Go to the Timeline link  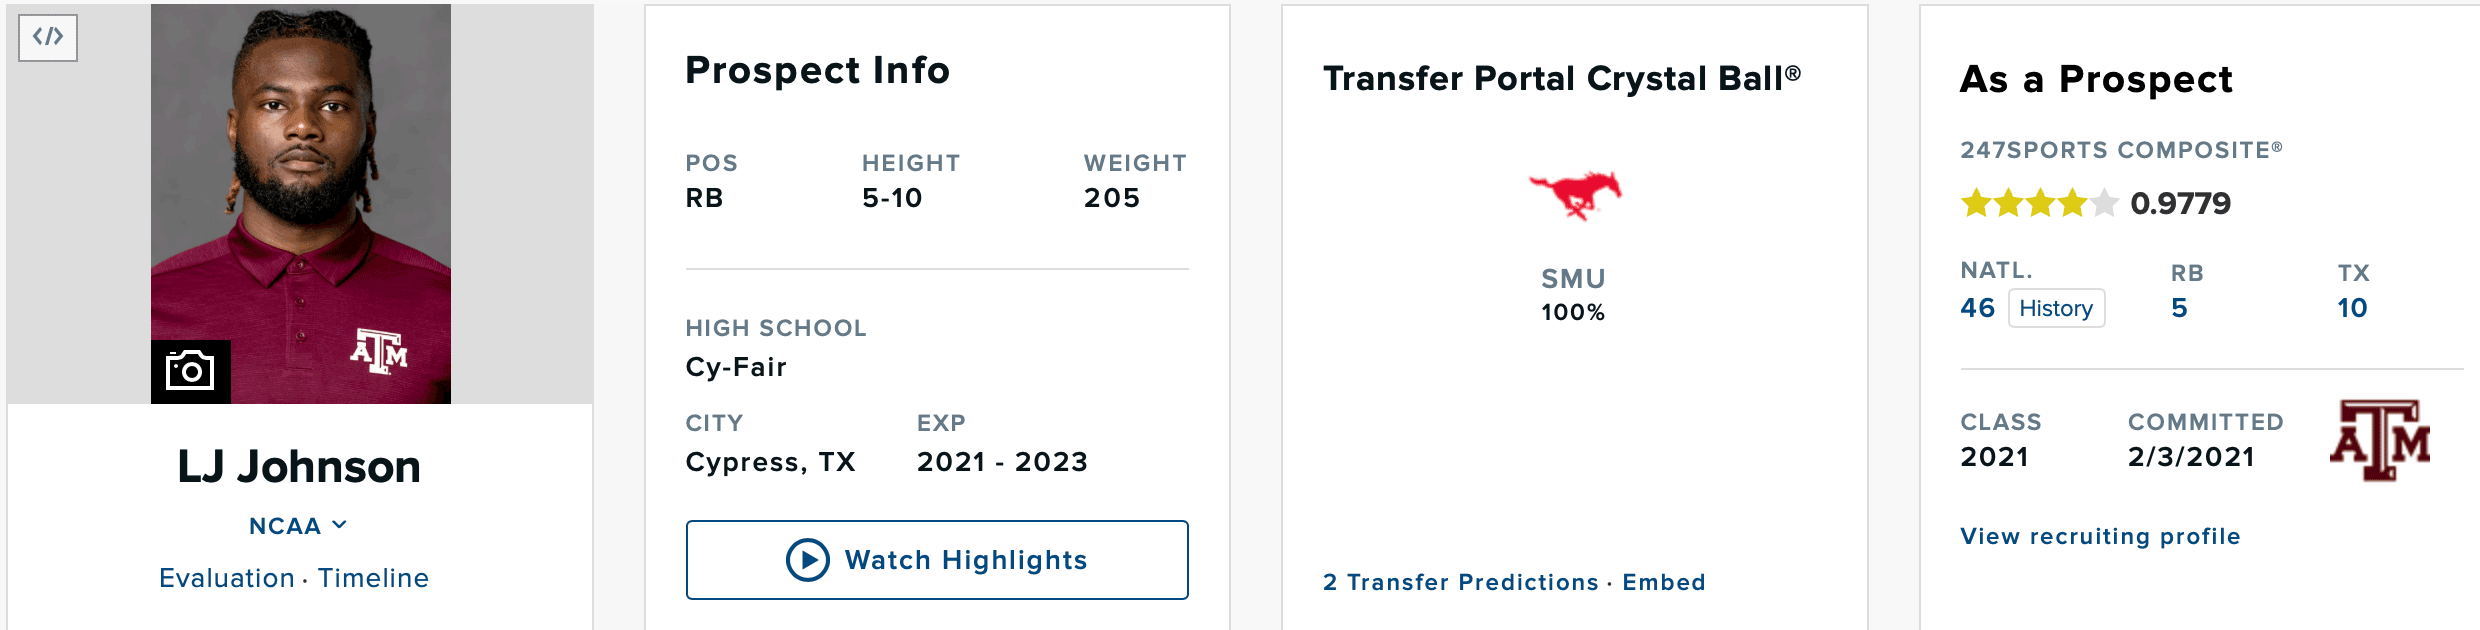click(x=373, y=578)
